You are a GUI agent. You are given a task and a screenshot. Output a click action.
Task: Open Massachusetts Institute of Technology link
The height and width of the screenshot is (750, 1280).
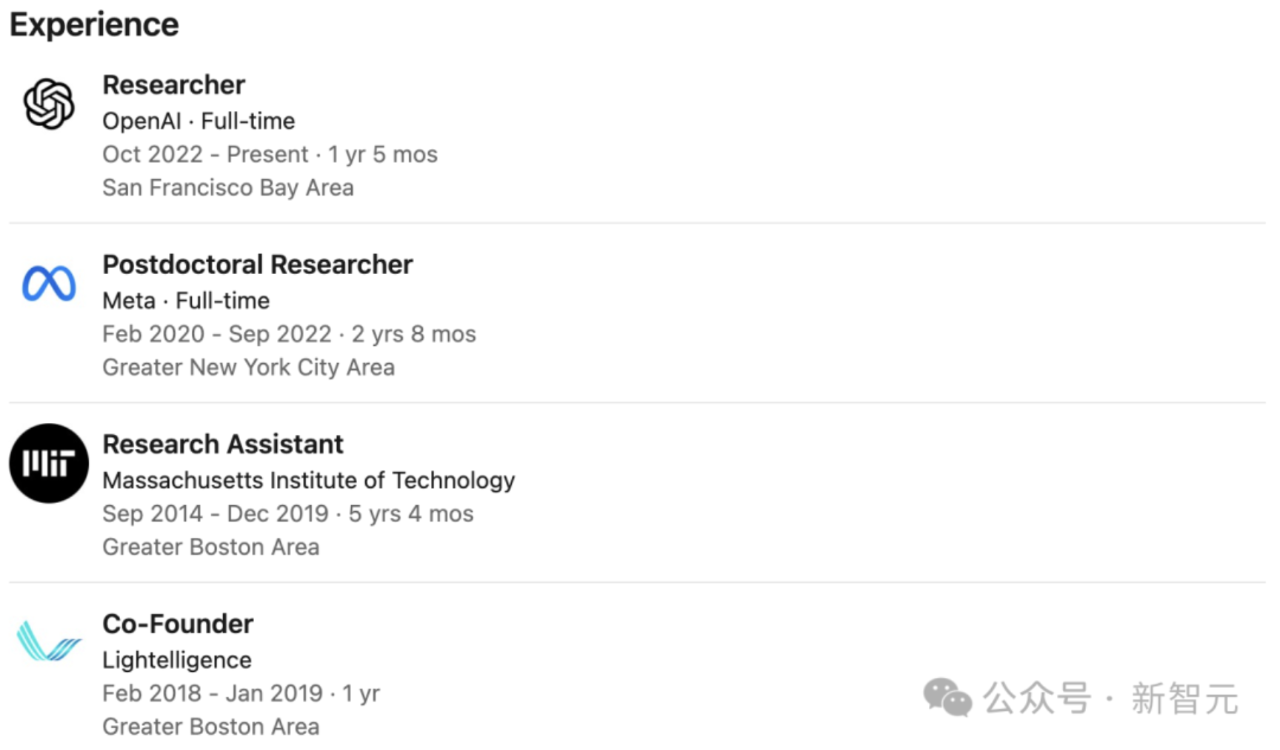[309, 481]
